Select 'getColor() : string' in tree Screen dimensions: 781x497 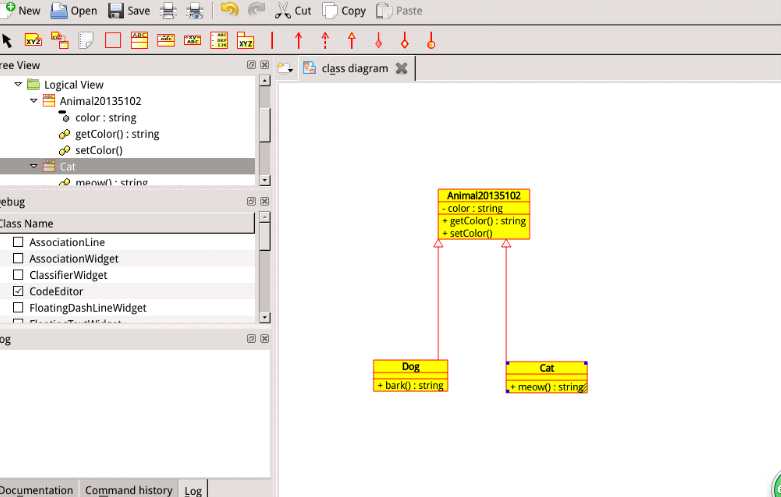pos(117,134)
